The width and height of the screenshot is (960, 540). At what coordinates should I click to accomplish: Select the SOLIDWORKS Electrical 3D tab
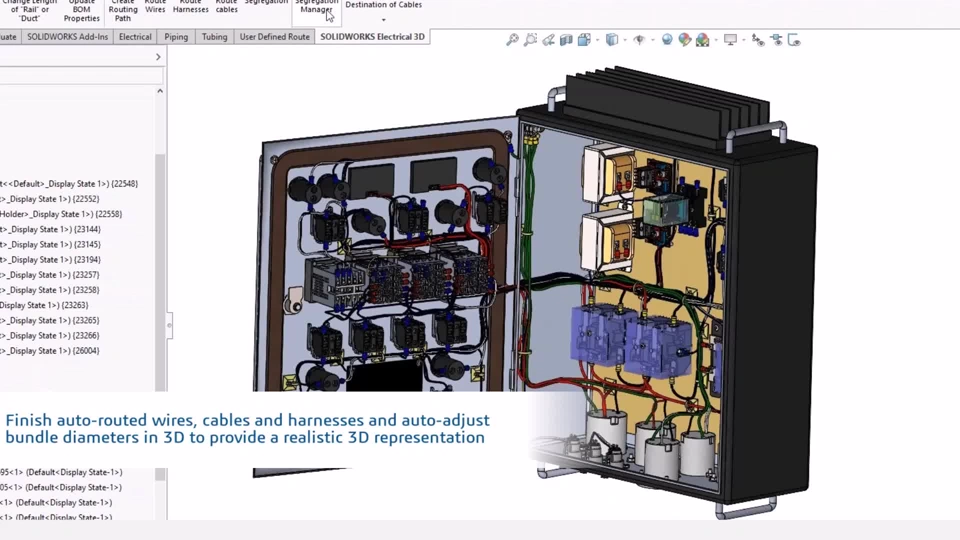[x=372, y=37]
